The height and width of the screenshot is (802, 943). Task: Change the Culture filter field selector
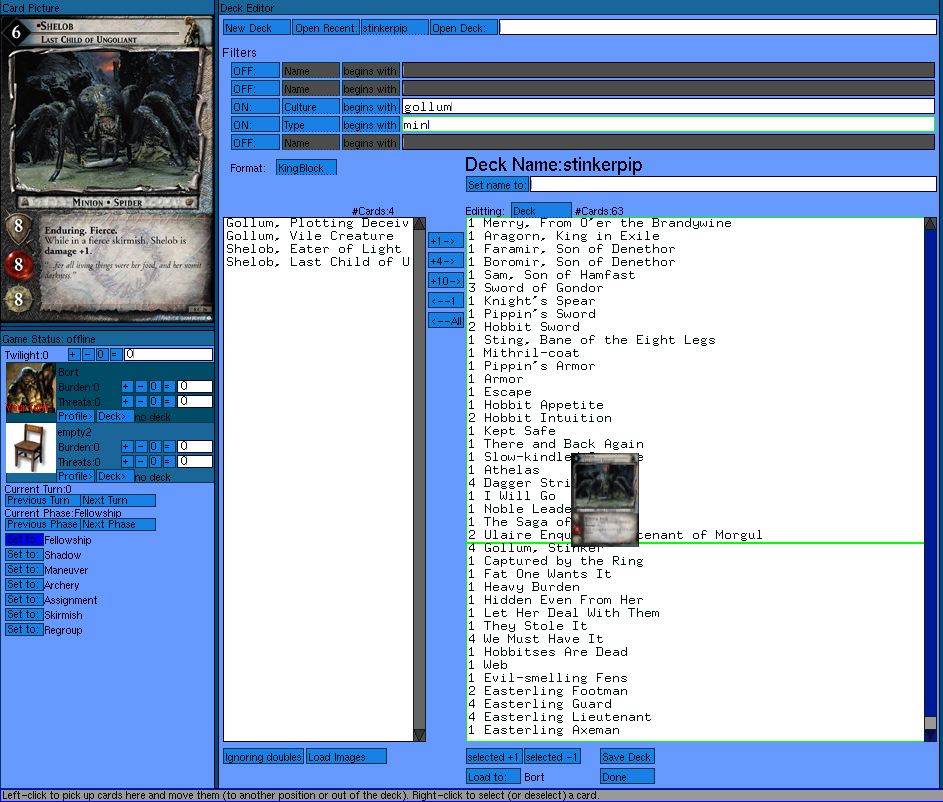[x=310, y=106]
